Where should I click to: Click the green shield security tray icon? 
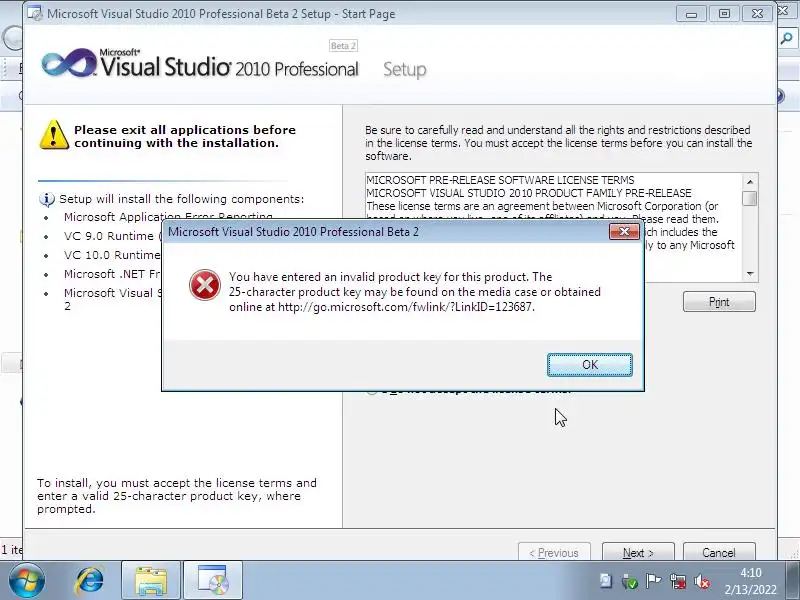coord(629,581)
